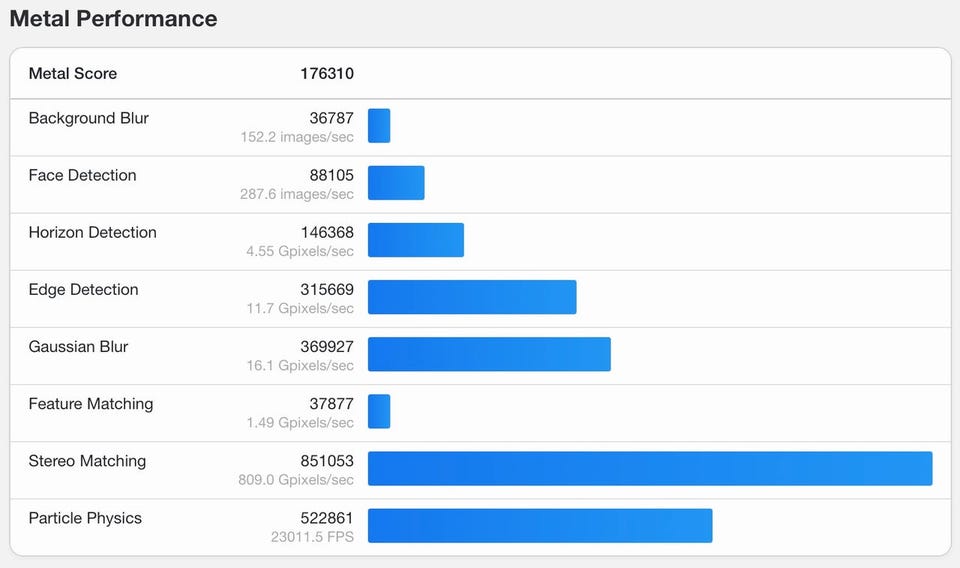Click the Metal Score value 176310
The width and height of the screenshot is (960, 568).
[x=327, y=73]
